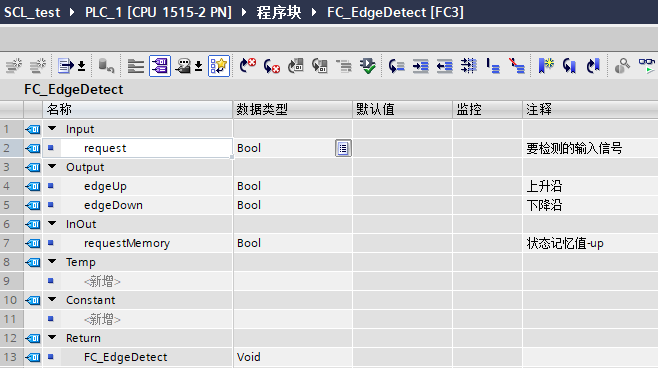
Task: Turn monitoring on with the glasses icon
Action: [647, 66]
